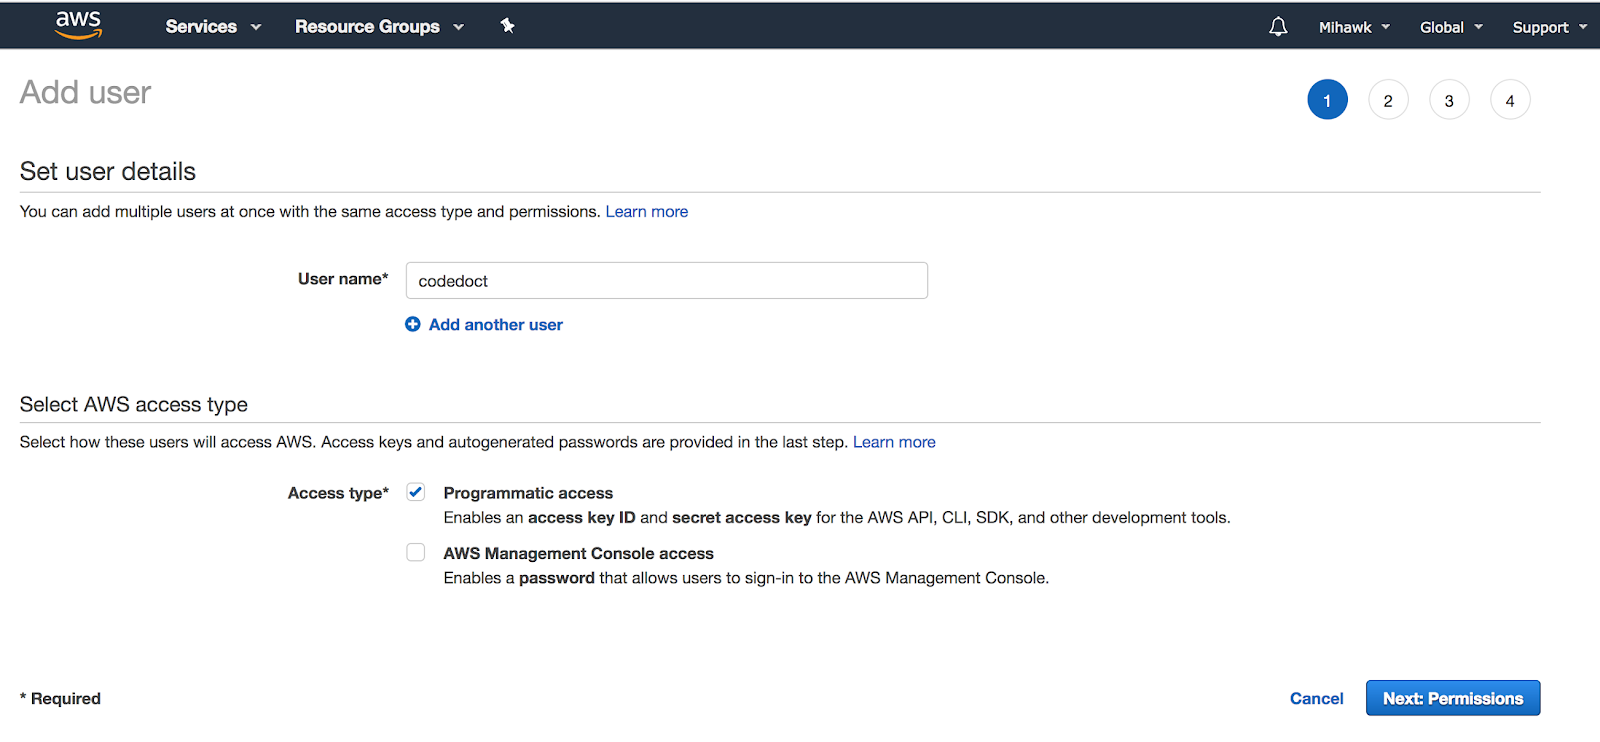1600x742 pixels.
Task: Open the Resource Groups dropdown
Action: [x=379, y=27]
